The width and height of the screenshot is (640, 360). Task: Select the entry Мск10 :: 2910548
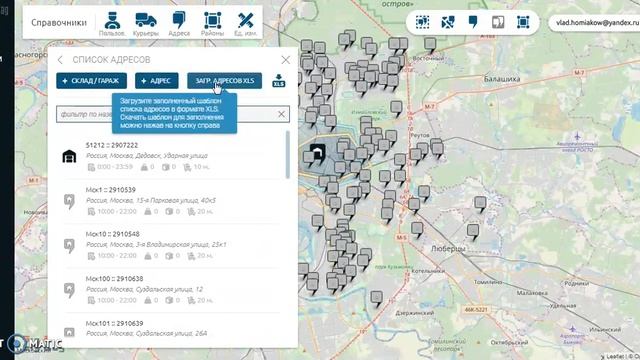tap(113, 234)
